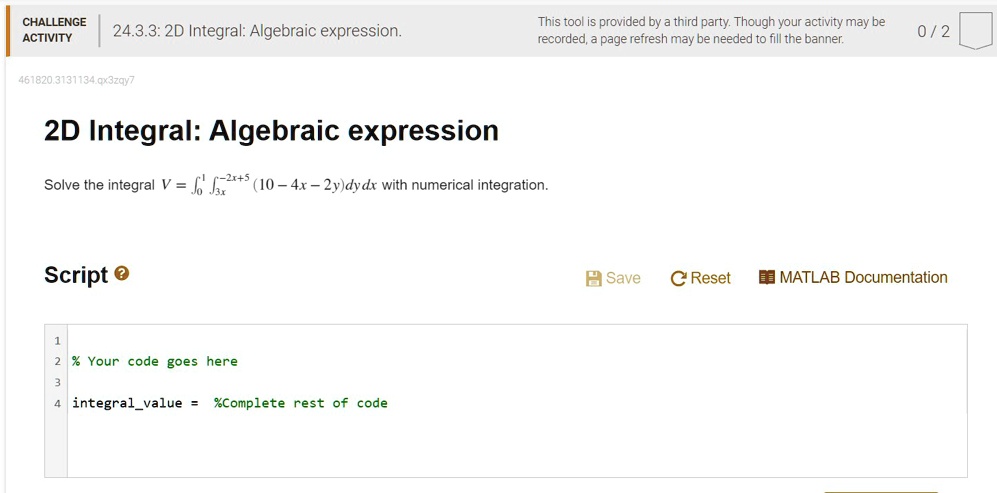
Task: Select line number 2 in the gutter
Action: point(57,361)
